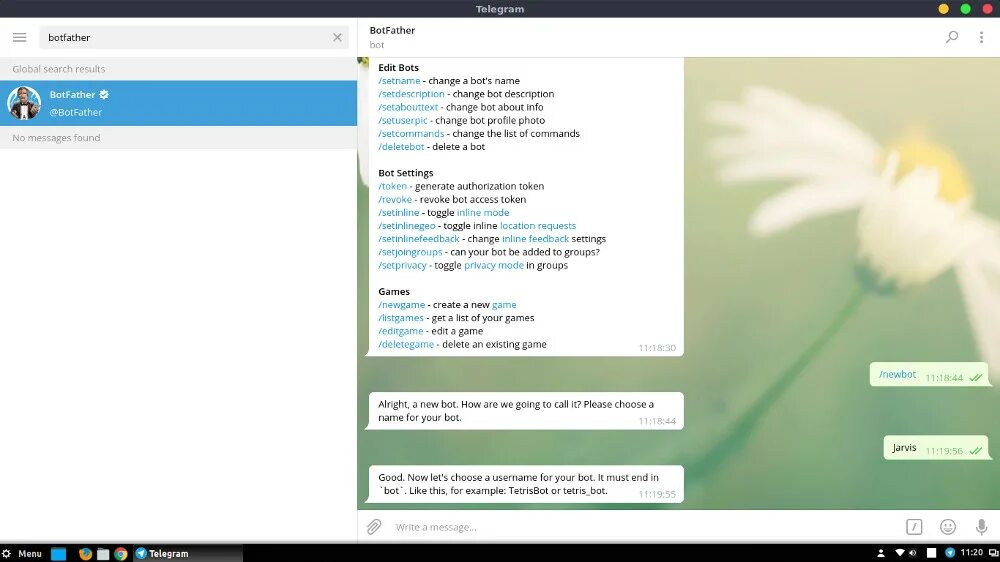Image resolution: width=1000 pixels, height=562 pixels.
Task: Open the inline feedback link
Action: [535, 239]
